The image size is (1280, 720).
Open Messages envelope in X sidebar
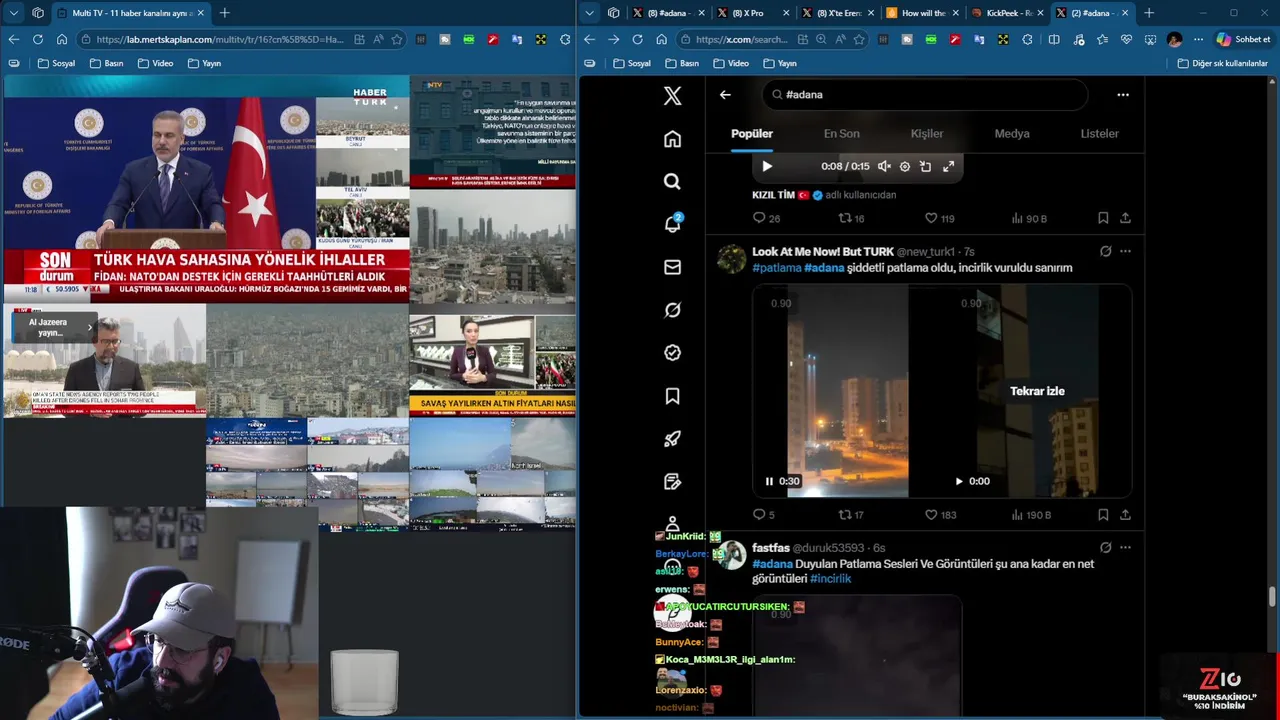tap(672, 267)
